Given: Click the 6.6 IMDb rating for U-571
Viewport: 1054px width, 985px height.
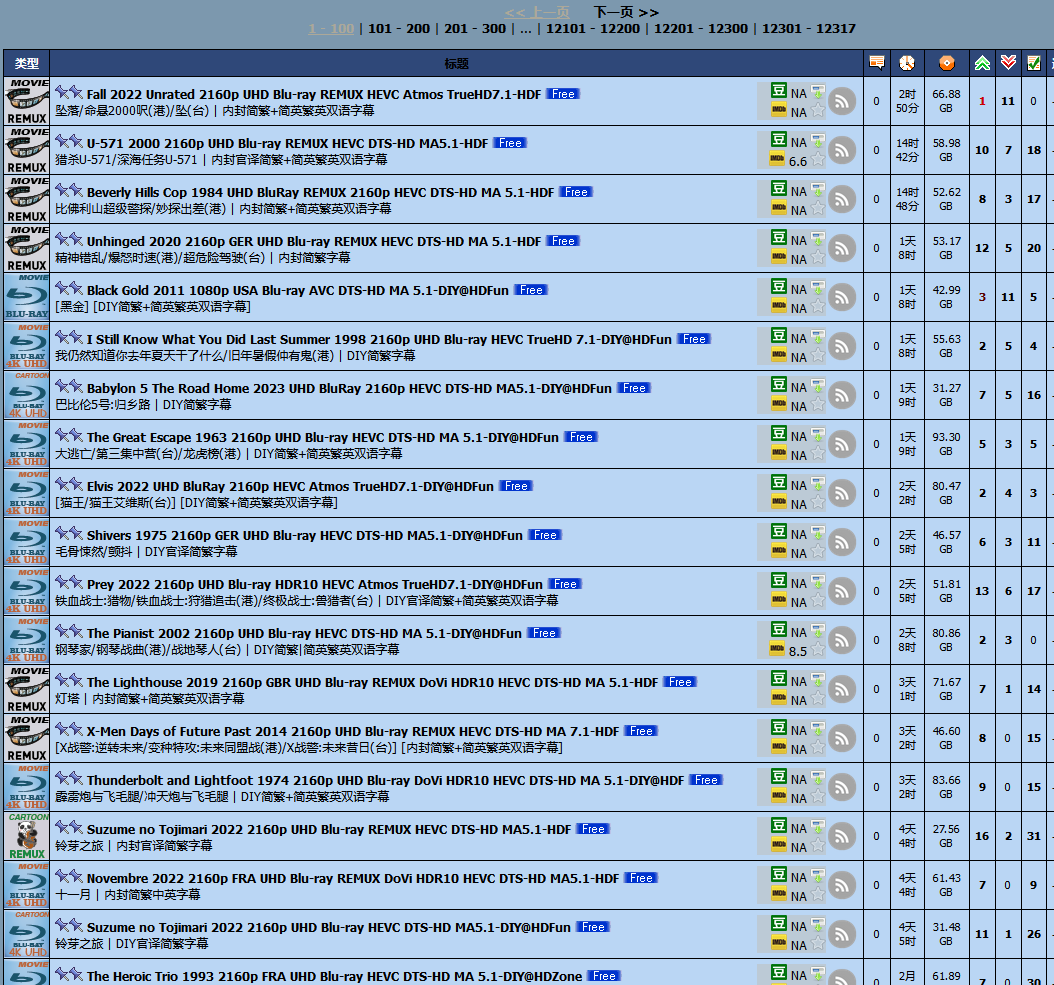Looking at the screenshot, I should pyautogui.click(x=798, y=161).
